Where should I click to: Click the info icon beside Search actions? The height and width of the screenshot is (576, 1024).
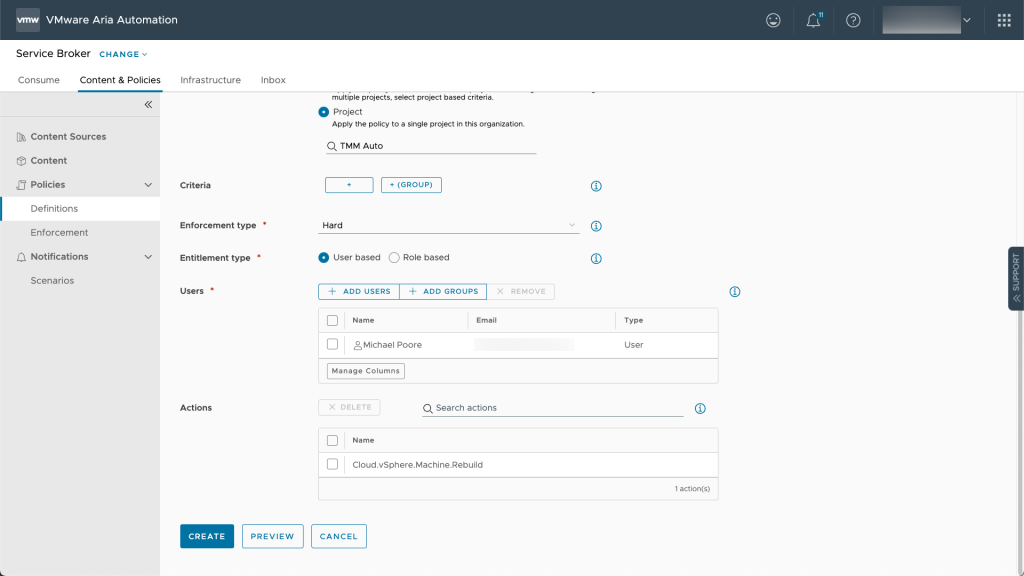(700, 408)
